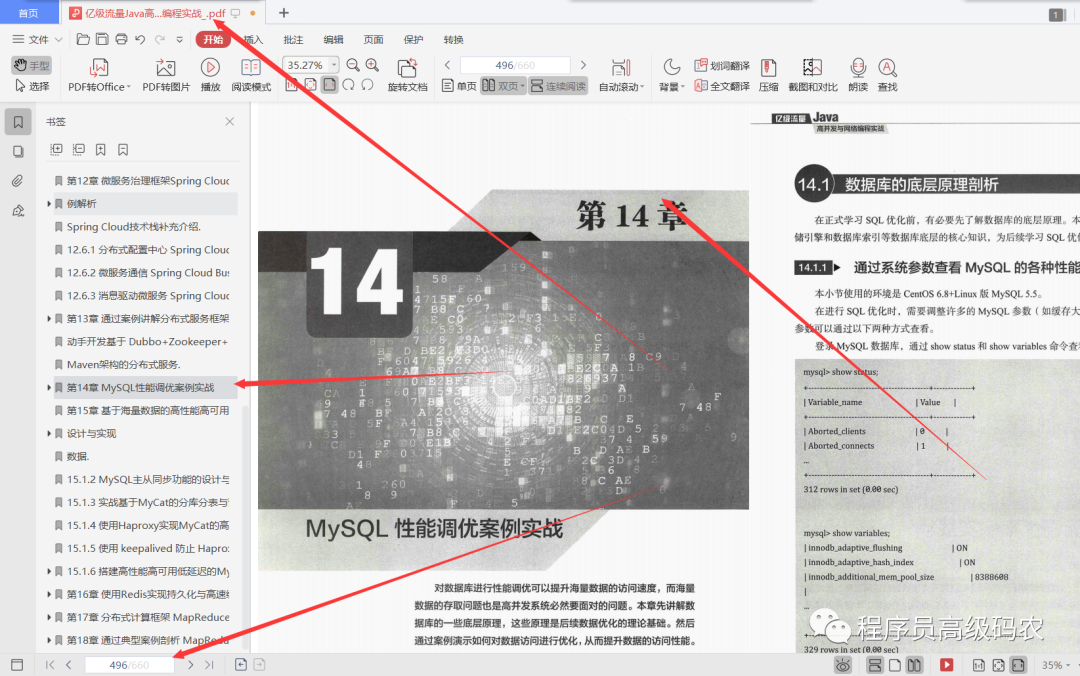Viewport: 1080px width, 676px height.
Task: Click the eye-protection icon in status bar
Action: tap(842, 665)
